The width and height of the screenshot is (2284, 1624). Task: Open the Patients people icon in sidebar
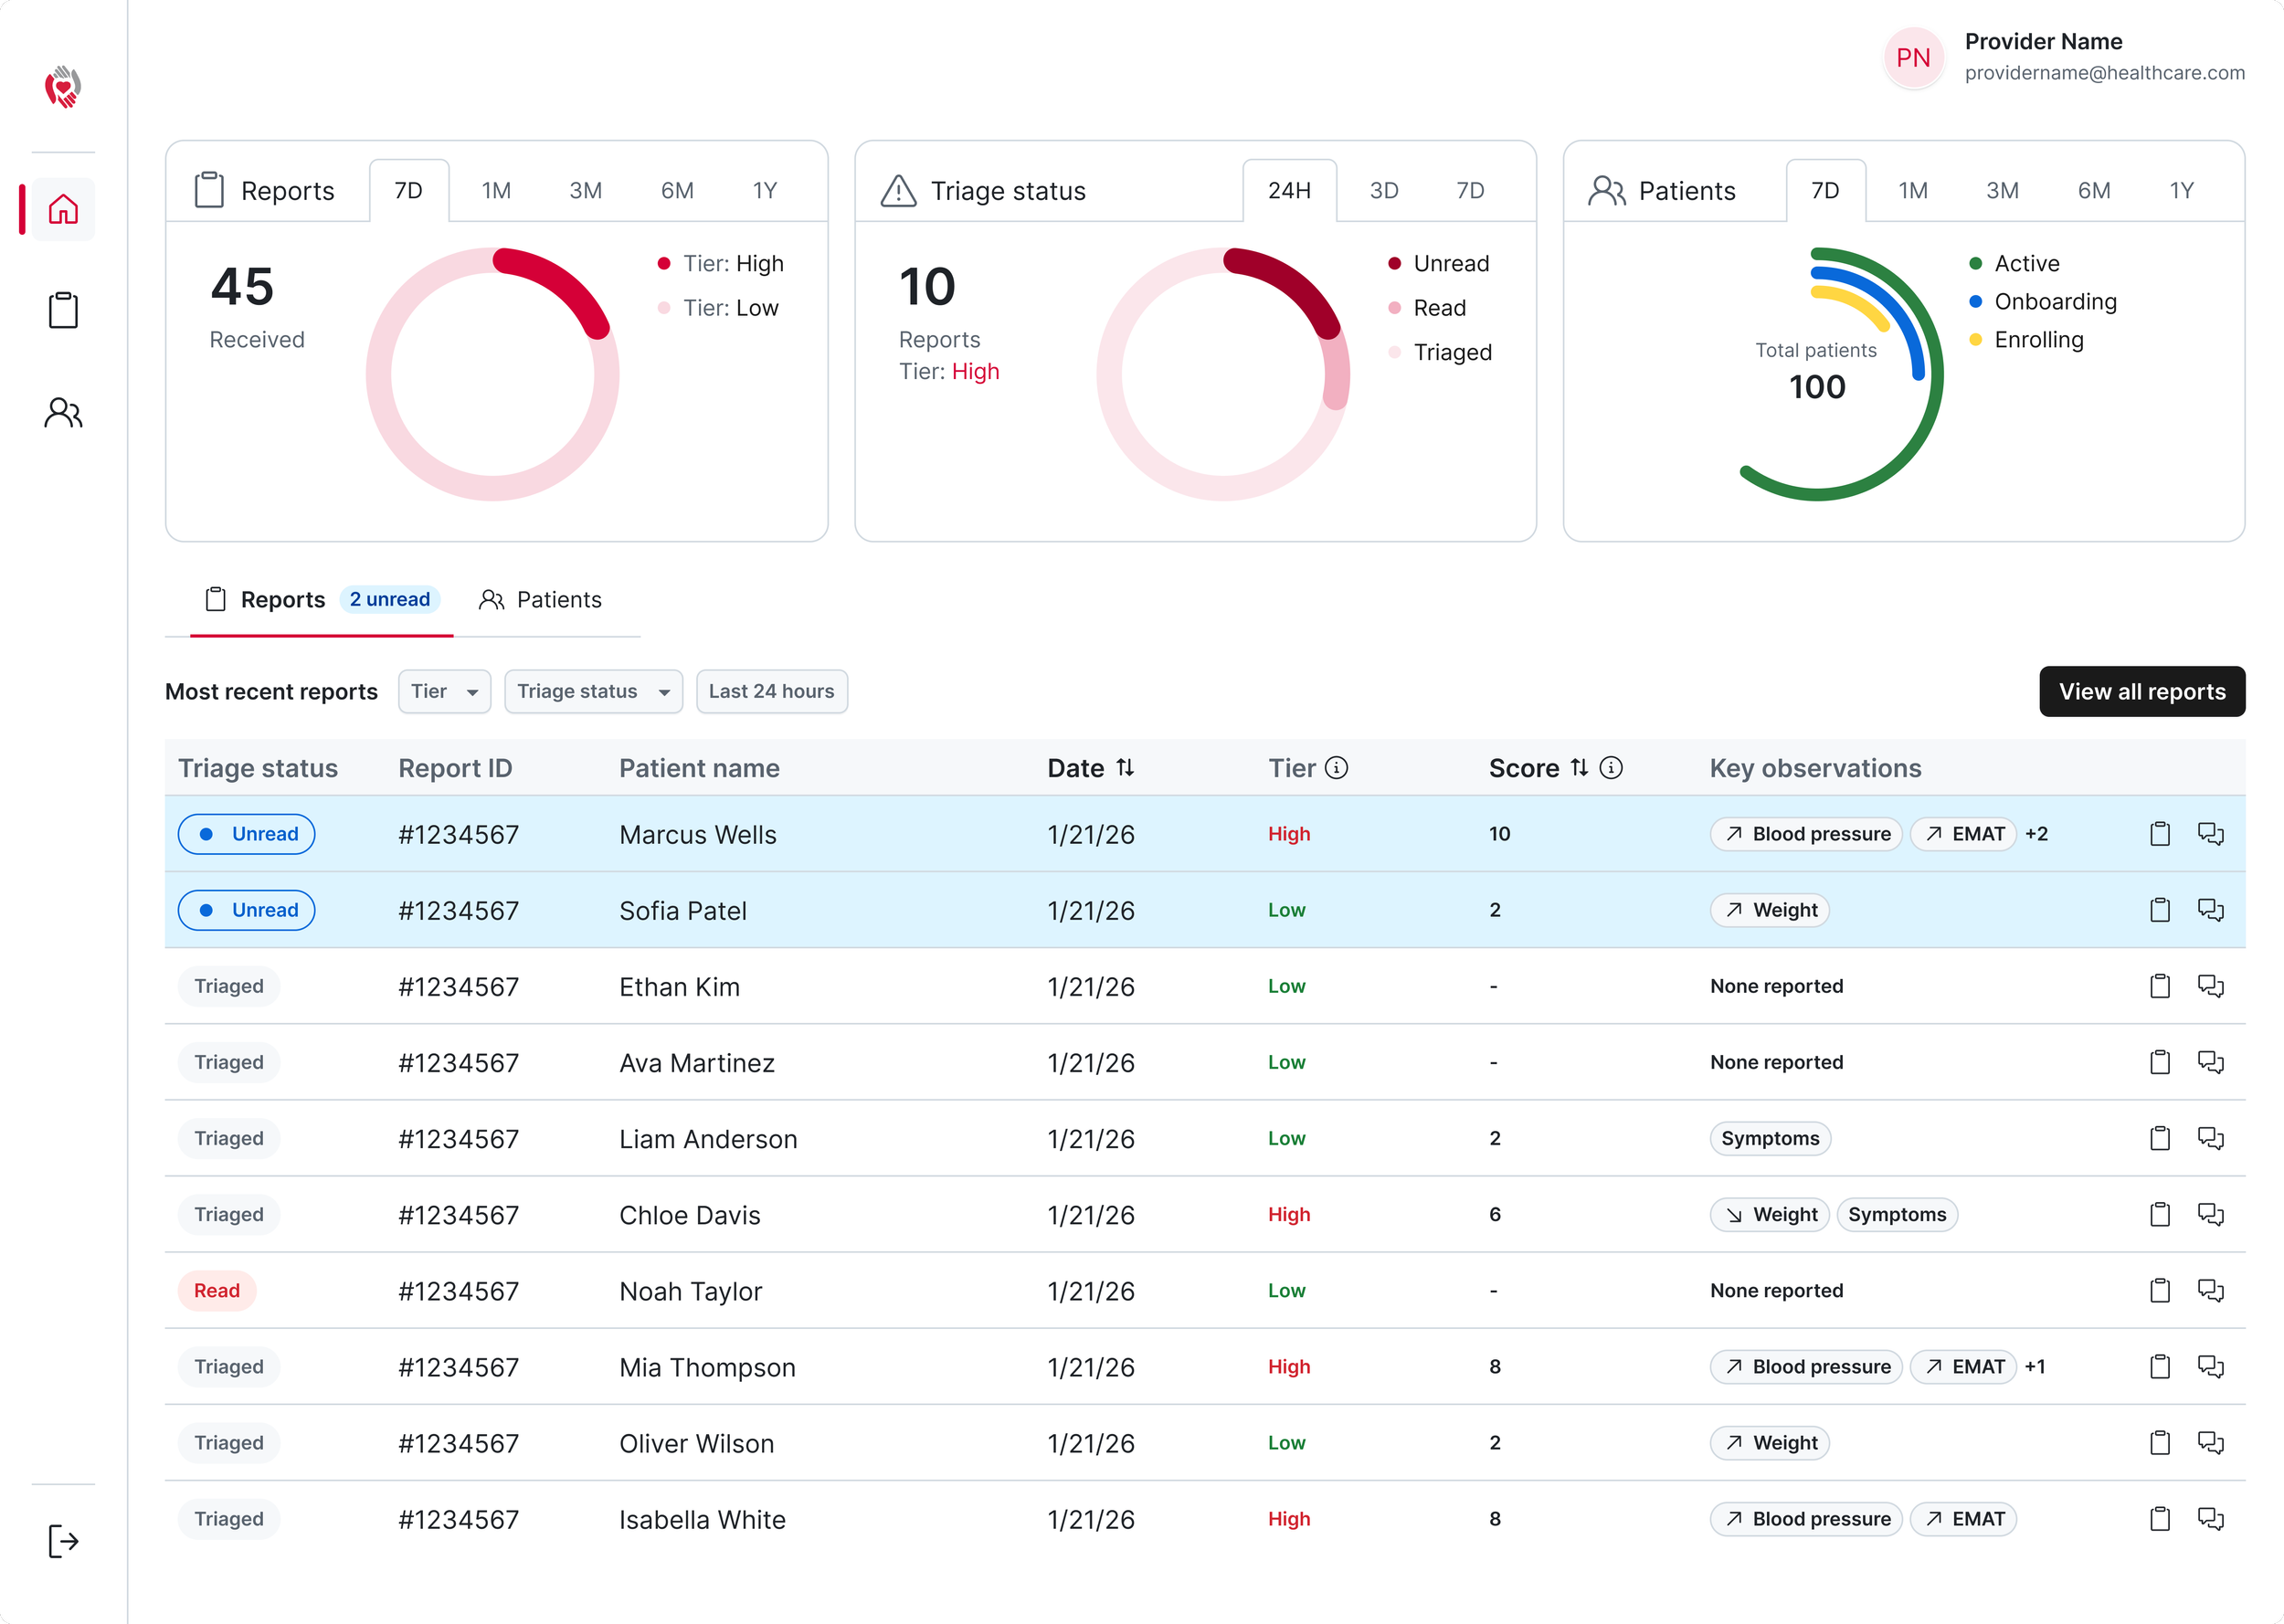[63, 412]
